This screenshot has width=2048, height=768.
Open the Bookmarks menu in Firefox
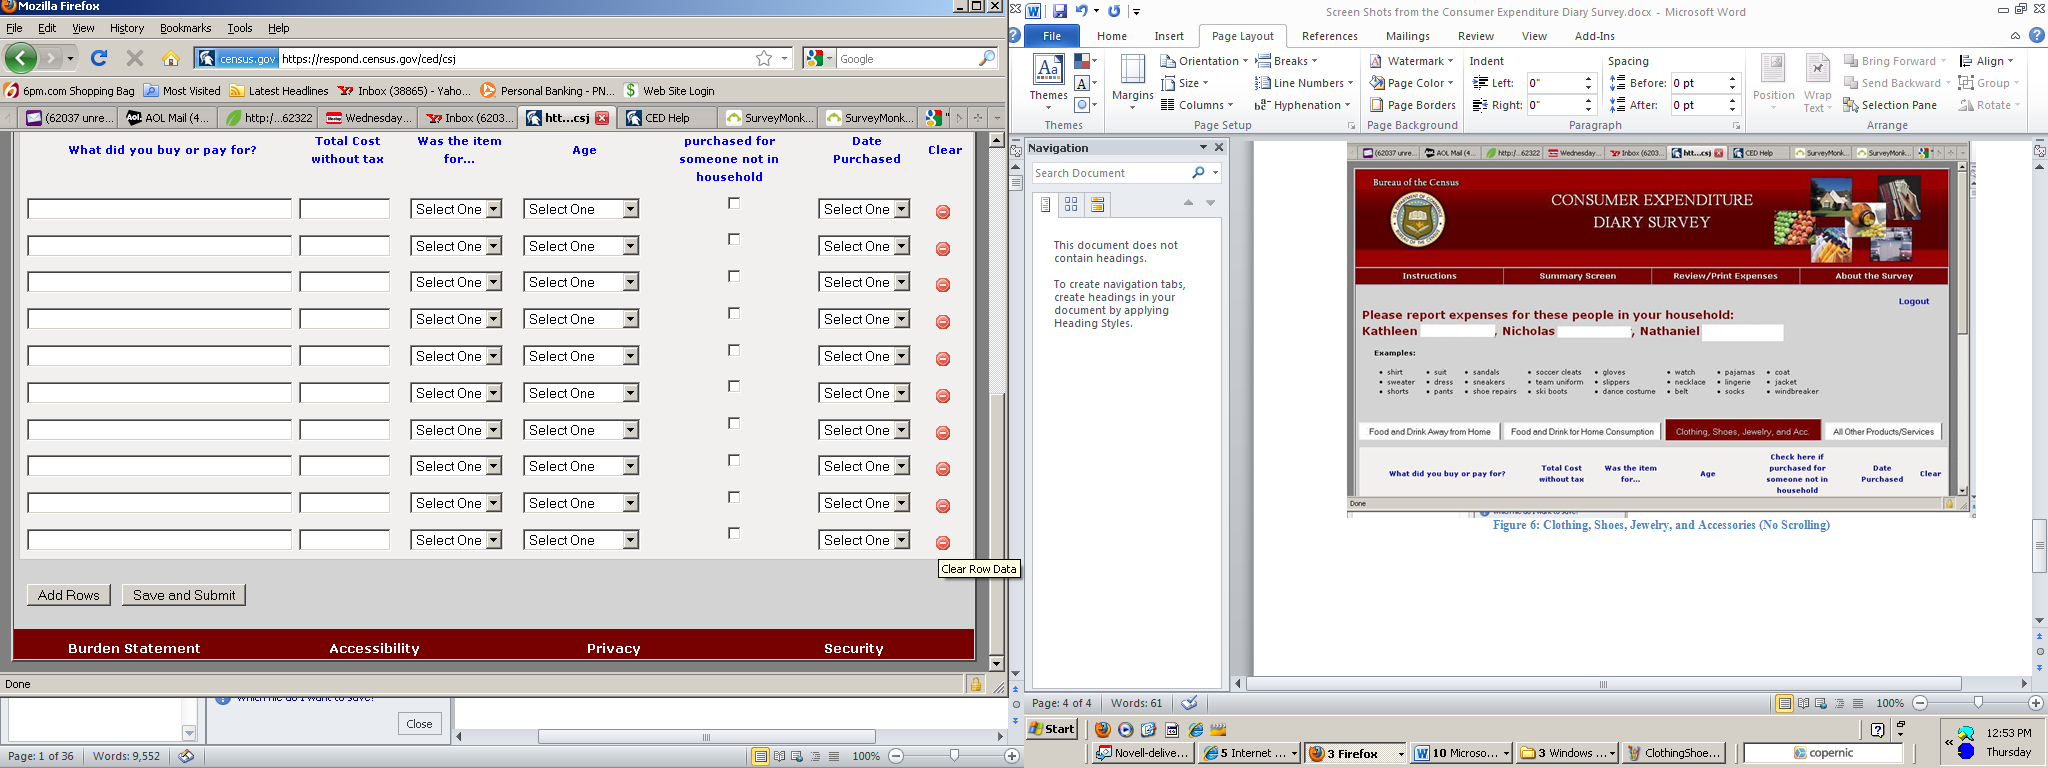(185, 28)
